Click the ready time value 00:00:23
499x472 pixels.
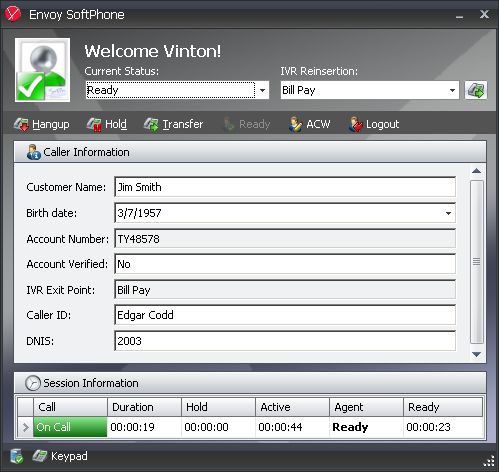pos(428,427)
